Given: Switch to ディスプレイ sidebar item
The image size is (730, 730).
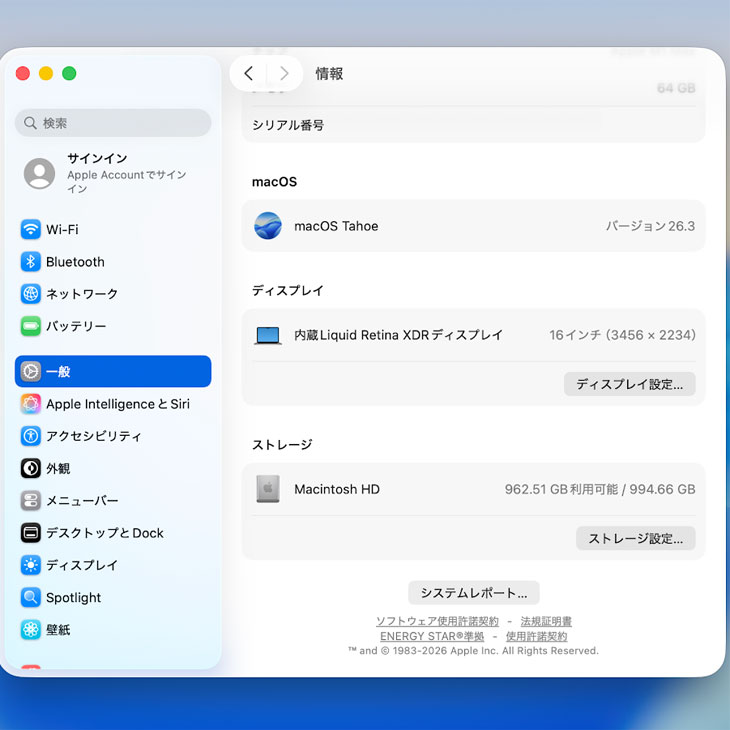Looking at the screenshot, I should pyautogui.click(x=82, y=565).
